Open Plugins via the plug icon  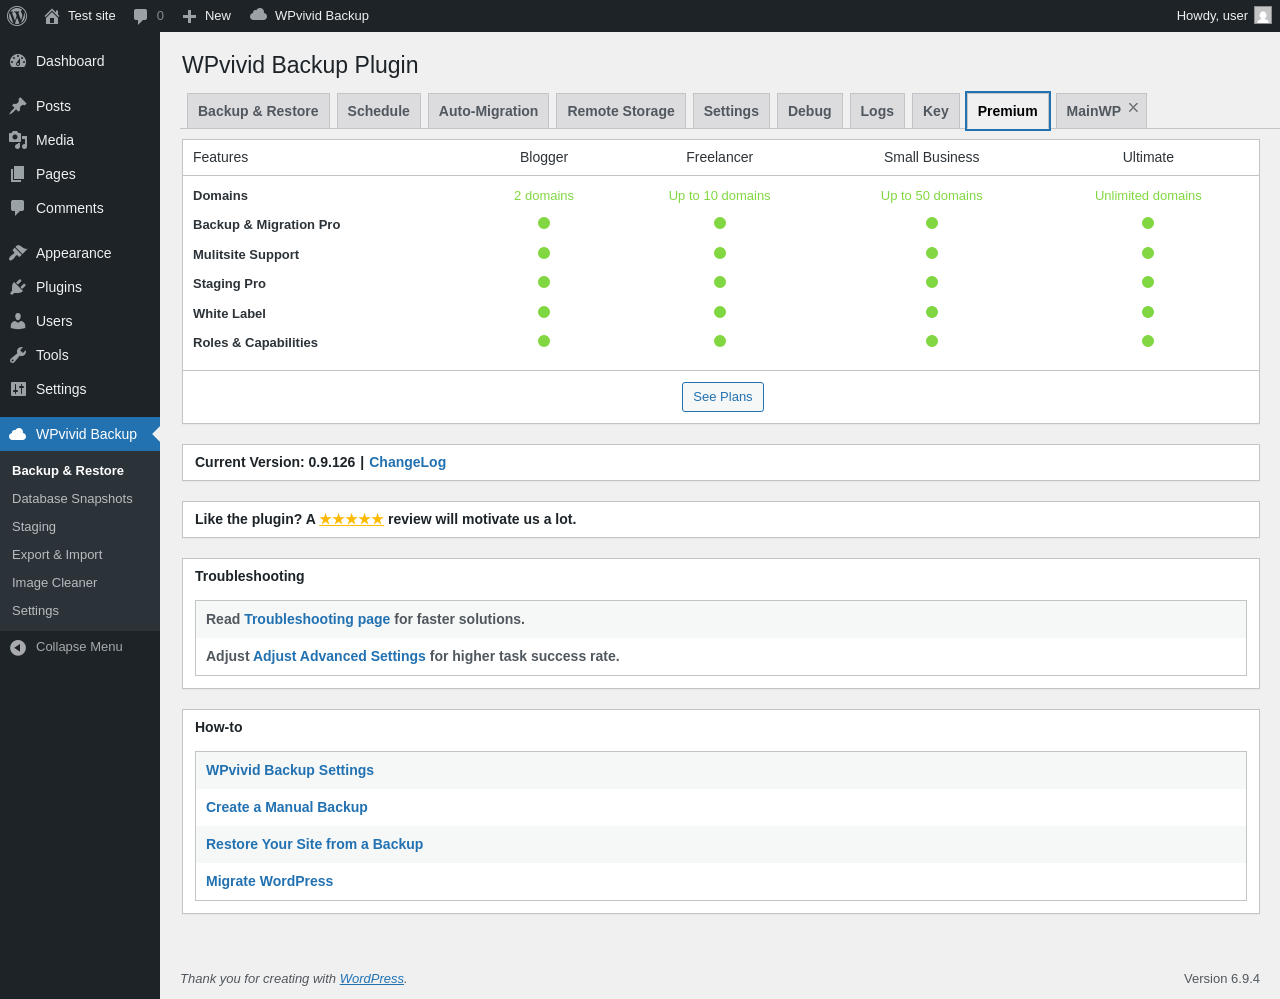(x=18, y=287)
